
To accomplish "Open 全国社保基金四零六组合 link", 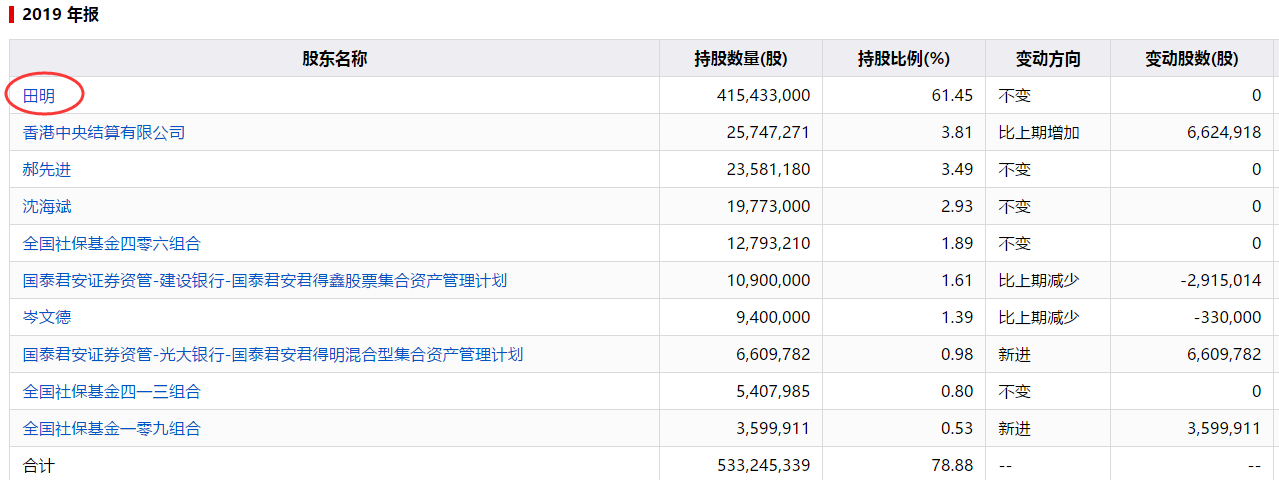I will 112,243.
